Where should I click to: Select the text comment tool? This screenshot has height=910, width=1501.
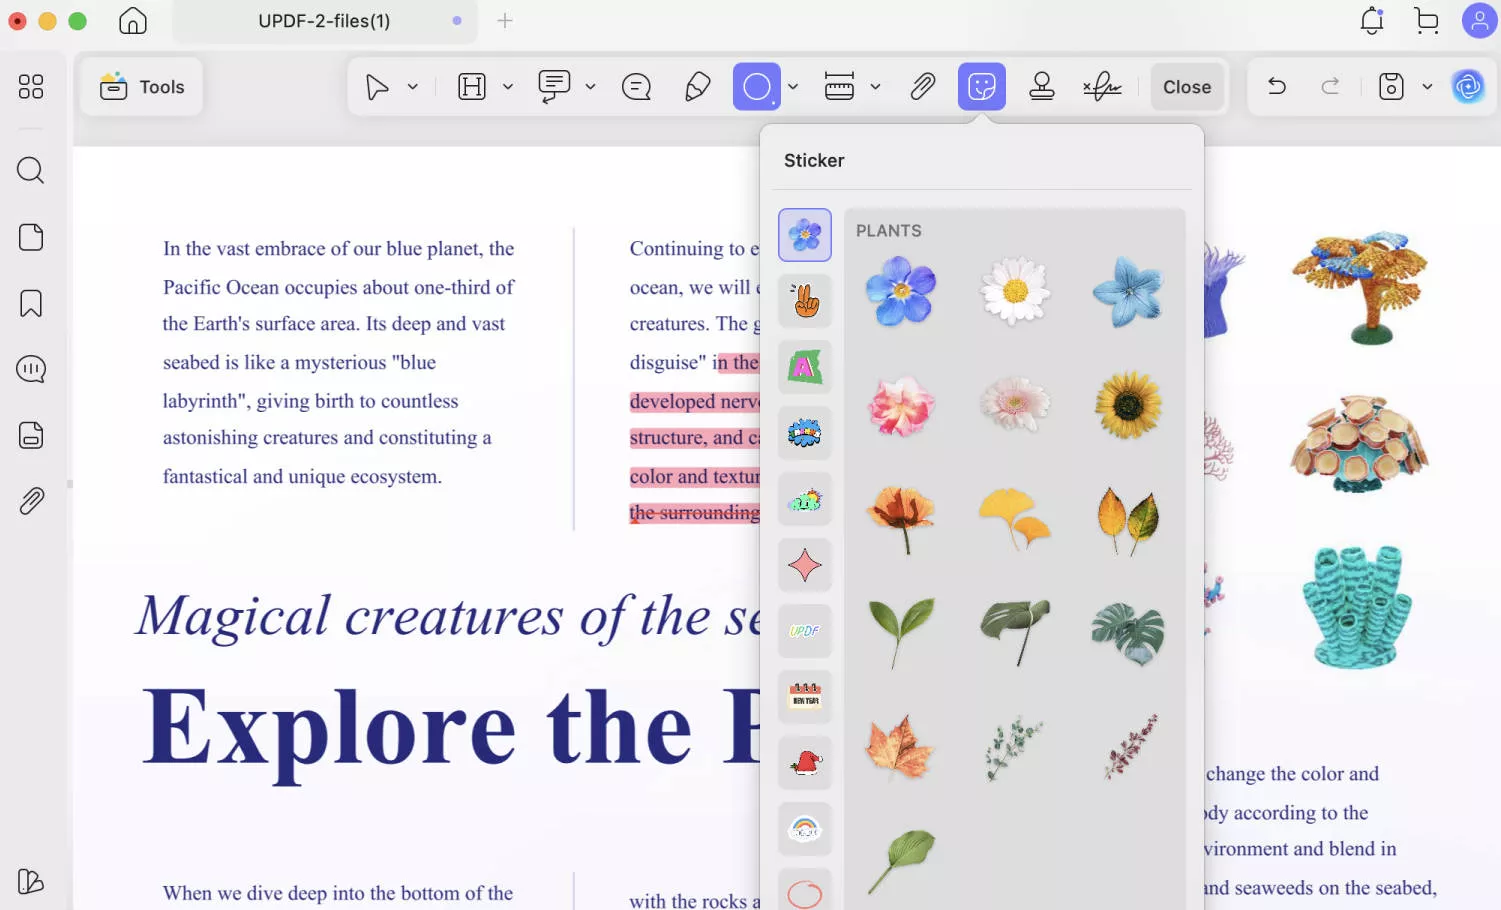pyautogui.click(x=636, y=86)
